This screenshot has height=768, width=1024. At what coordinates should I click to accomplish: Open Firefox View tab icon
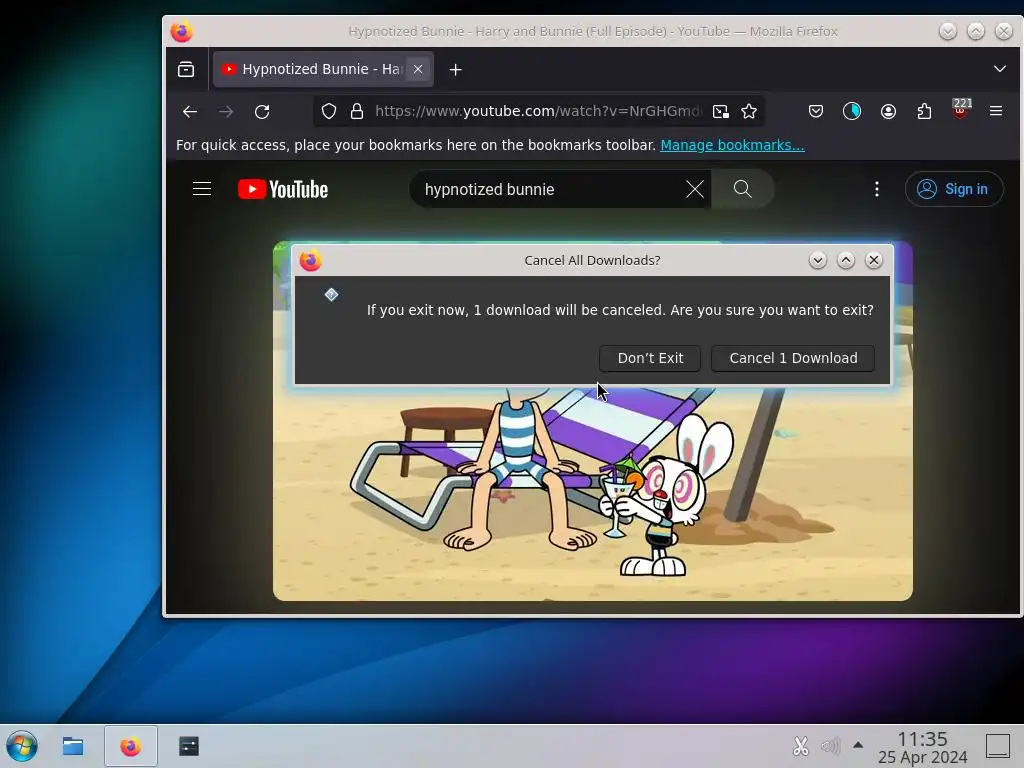pyautogui.click(x=186, y=69)
